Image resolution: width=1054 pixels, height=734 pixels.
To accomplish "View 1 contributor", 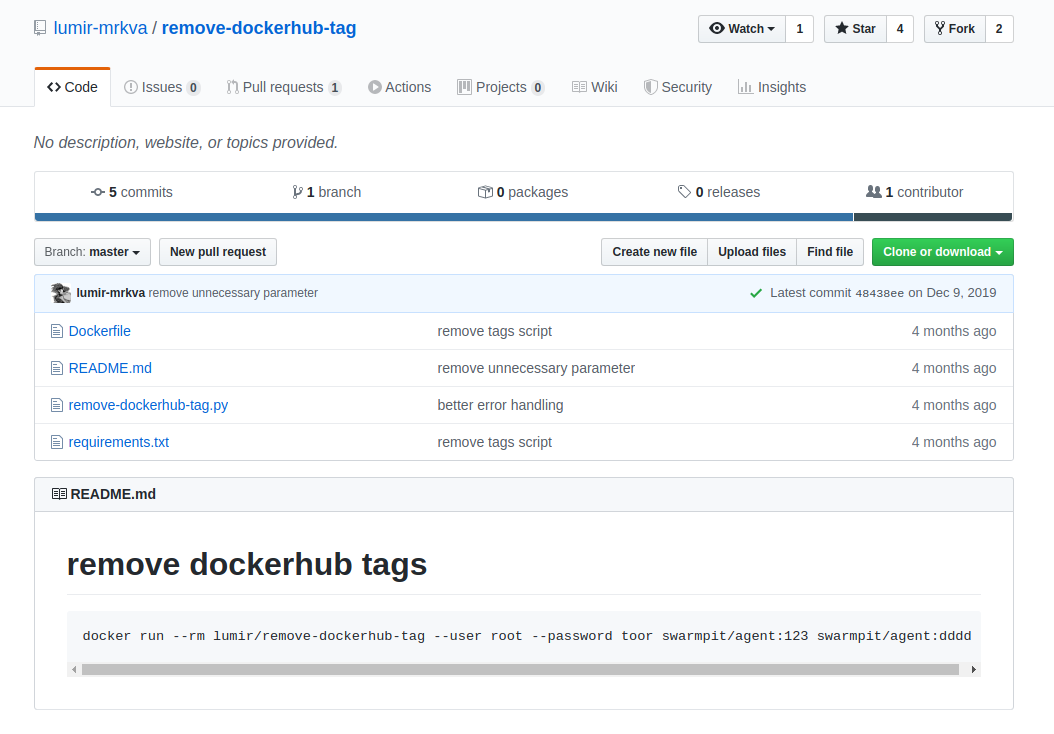I will pos(914,192).
